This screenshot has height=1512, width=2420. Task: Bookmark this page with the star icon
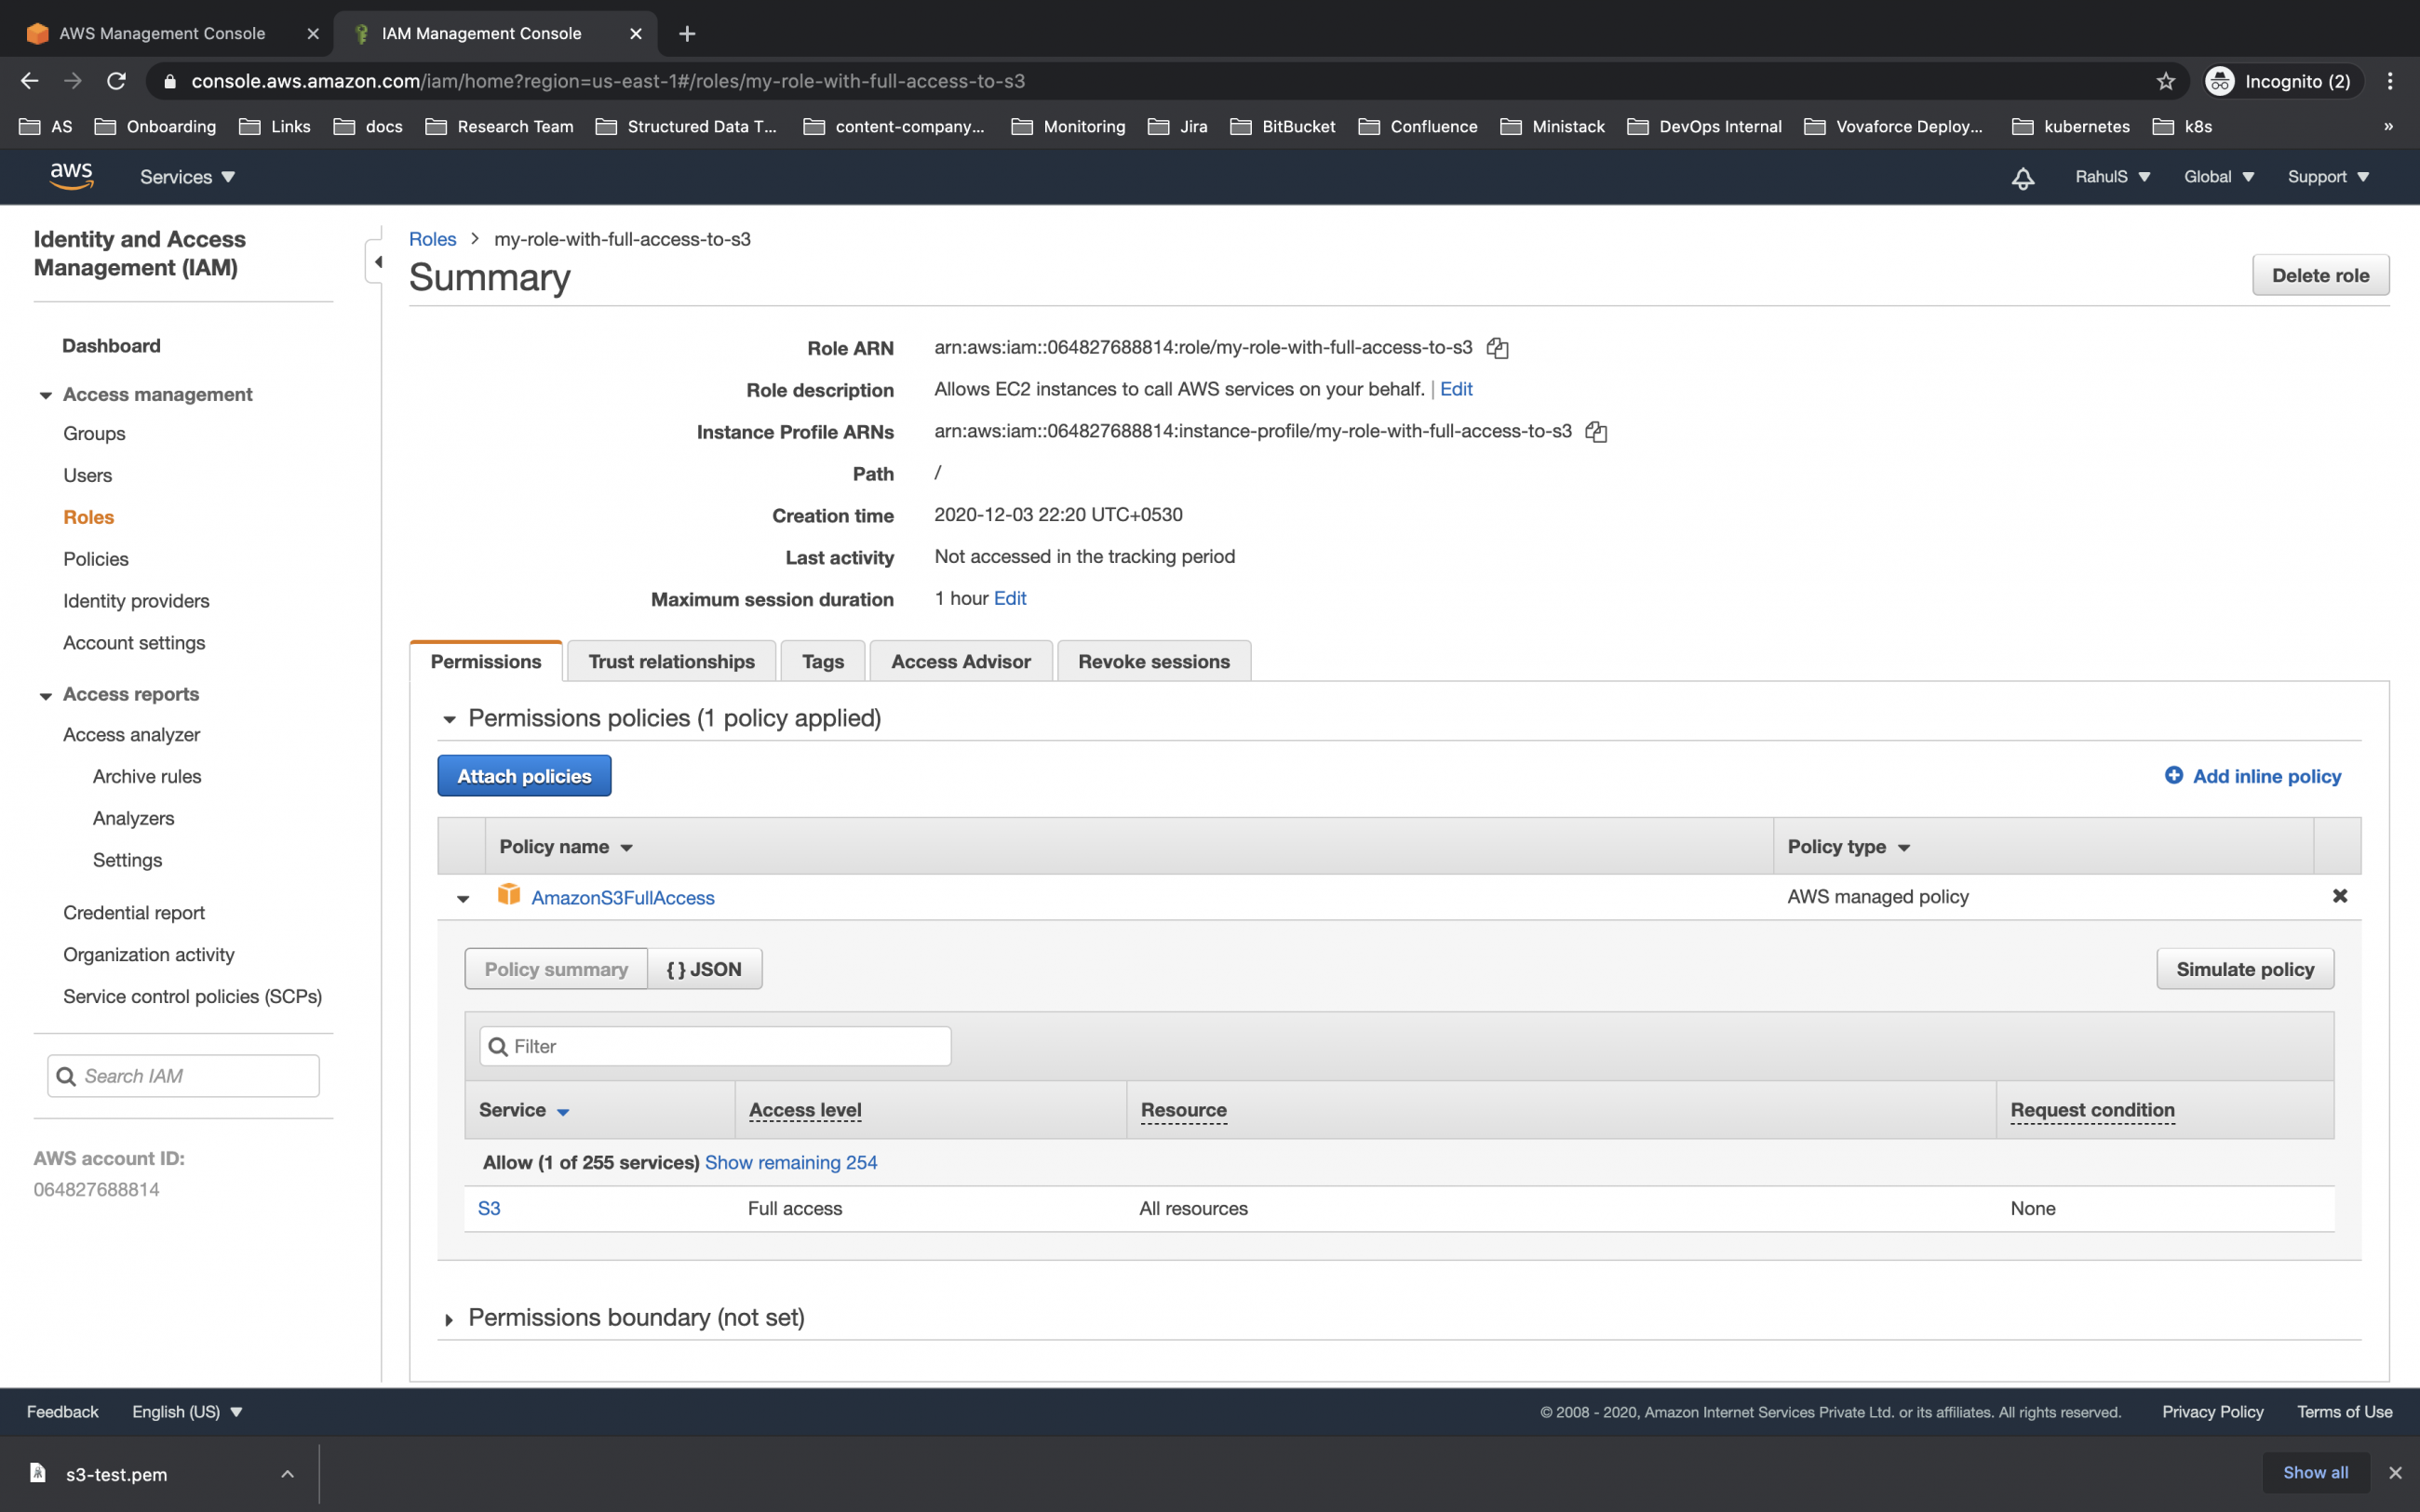[x=2165, y=81]
